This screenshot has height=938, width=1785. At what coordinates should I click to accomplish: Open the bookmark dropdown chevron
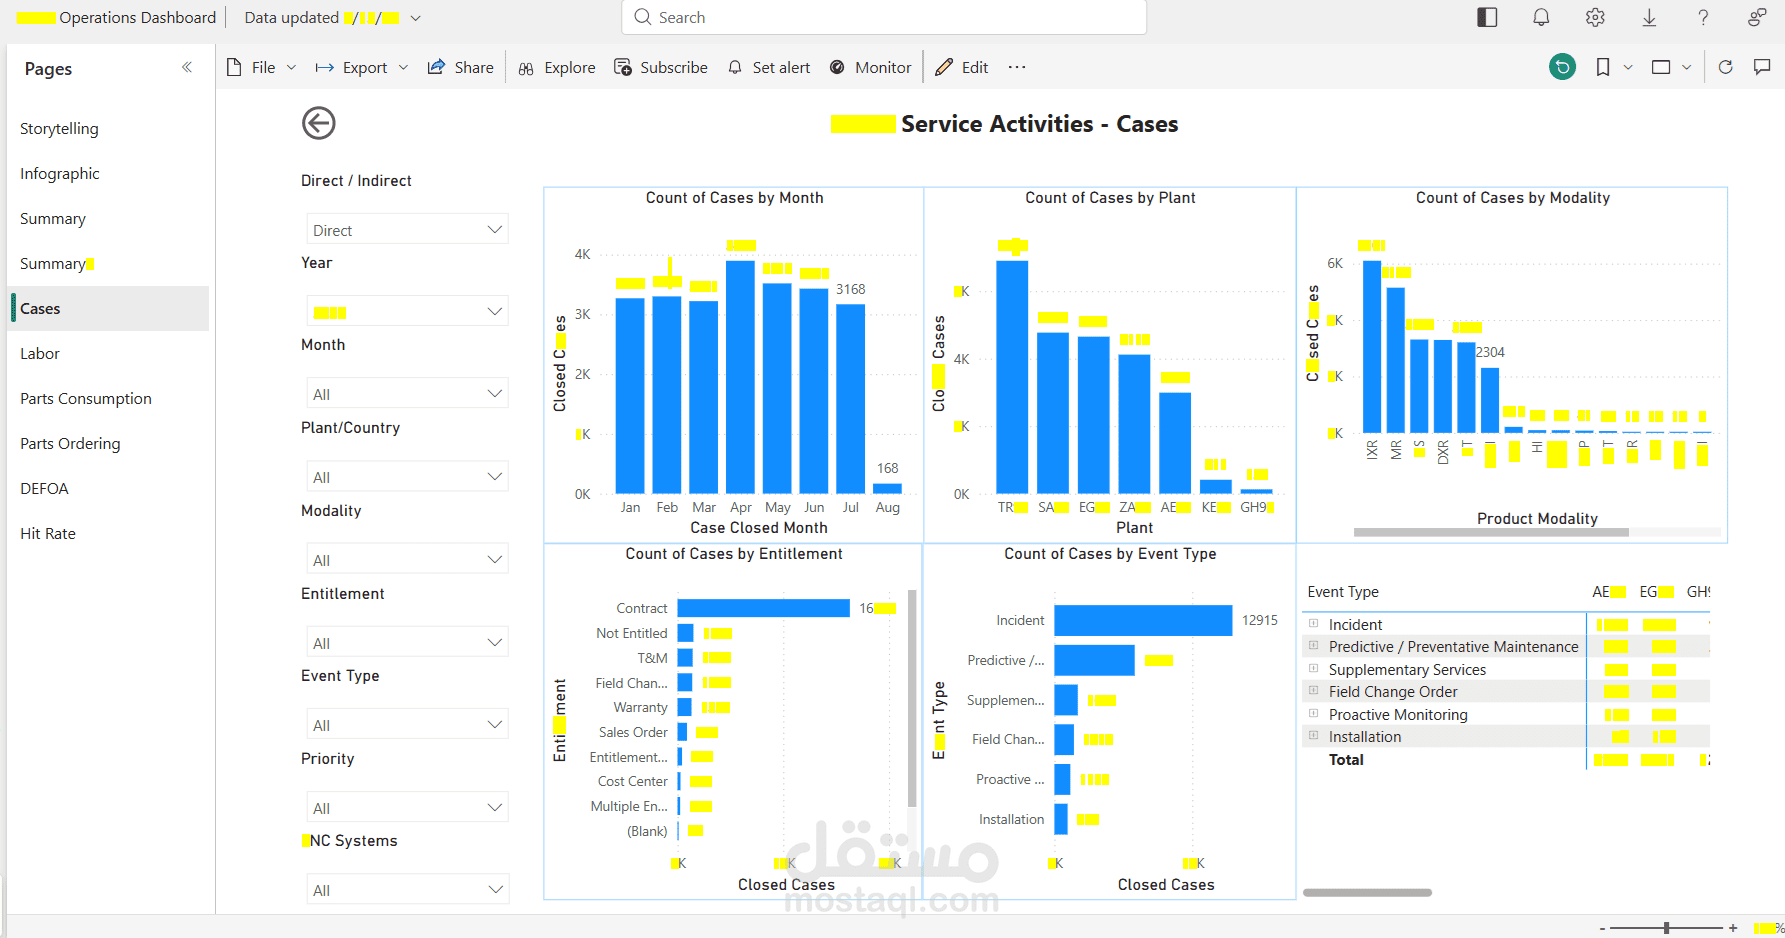1628,67
